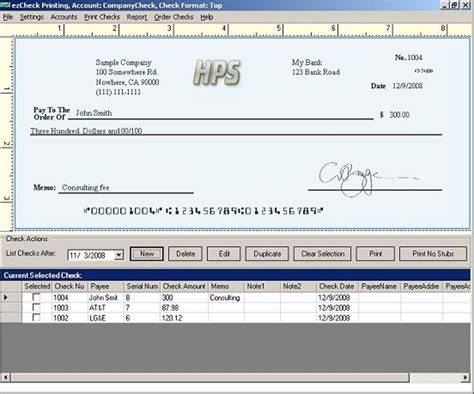The image size is (474, 394).
Task: Click the HPS logo on the check
Action: [217, 72]
